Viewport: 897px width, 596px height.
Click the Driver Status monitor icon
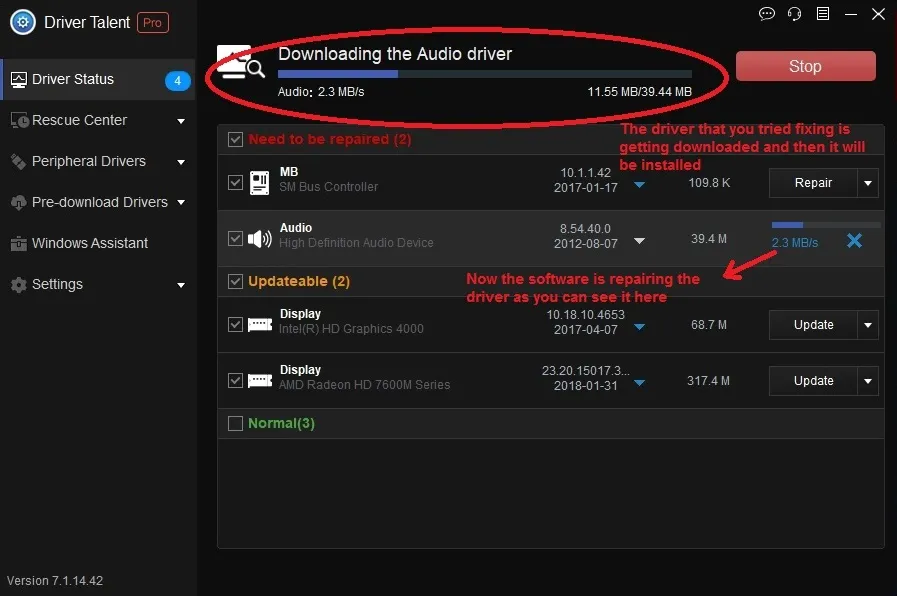pyautogui.click(x=18, y=80)
